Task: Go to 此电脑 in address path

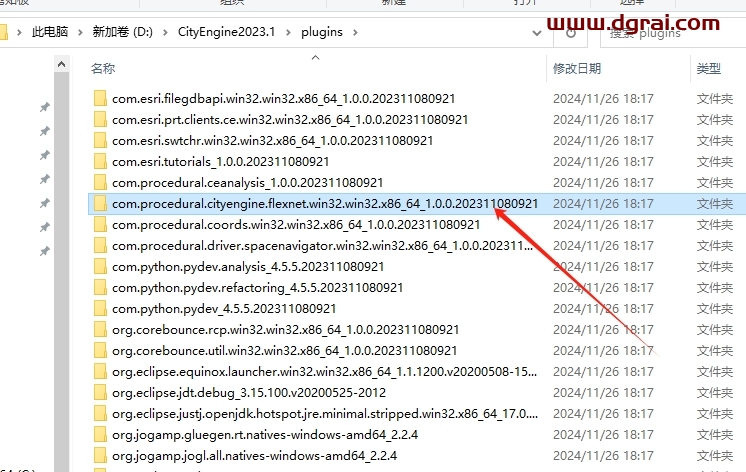Action: pyautogui.click(x=50, y=32)
